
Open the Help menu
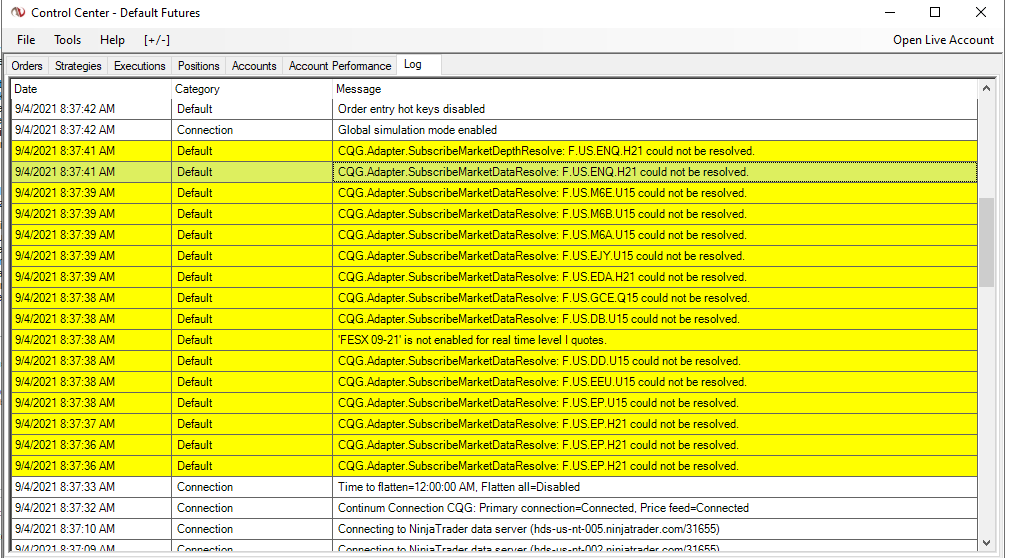pyautogui.click(x=112, y=40)
